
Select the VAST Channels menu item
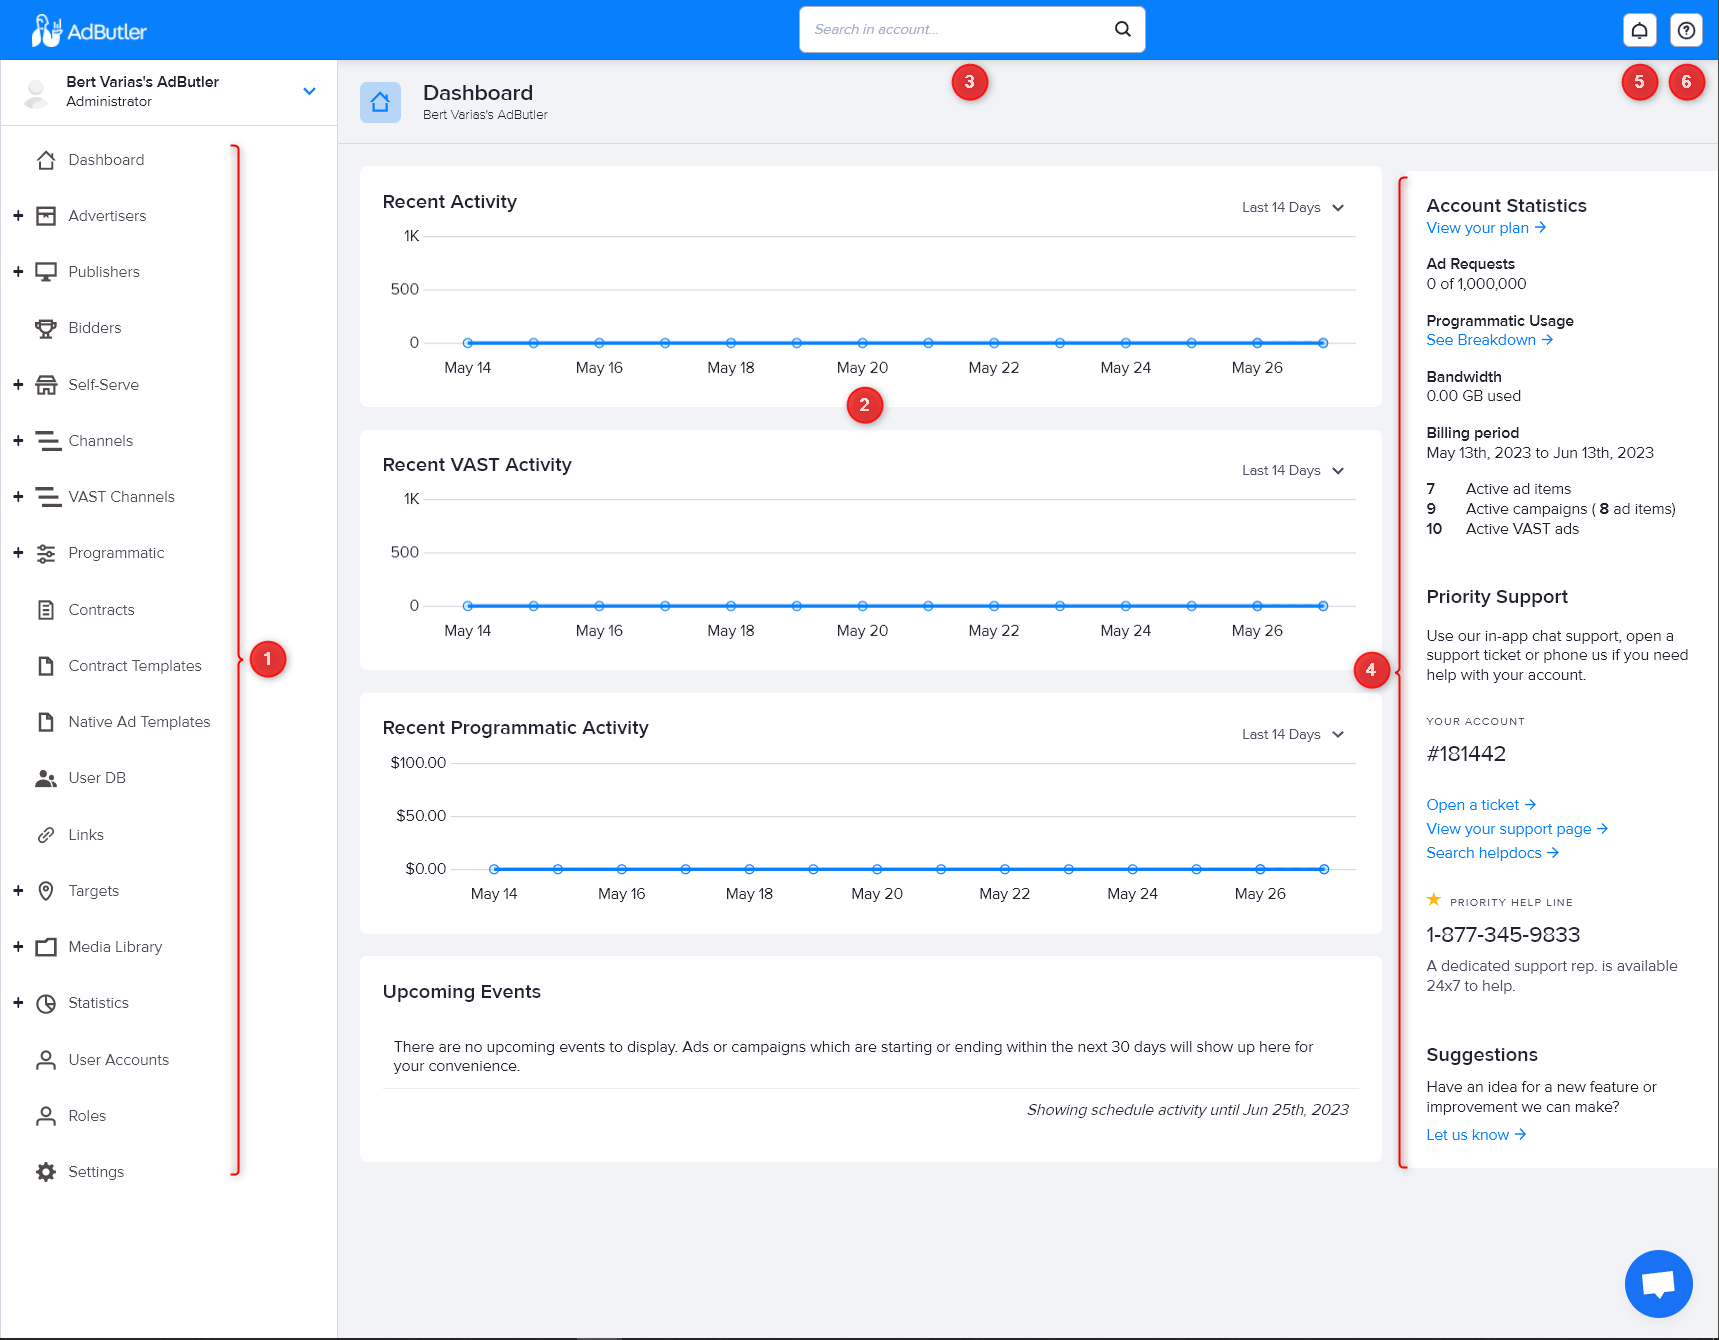point(123,496)
